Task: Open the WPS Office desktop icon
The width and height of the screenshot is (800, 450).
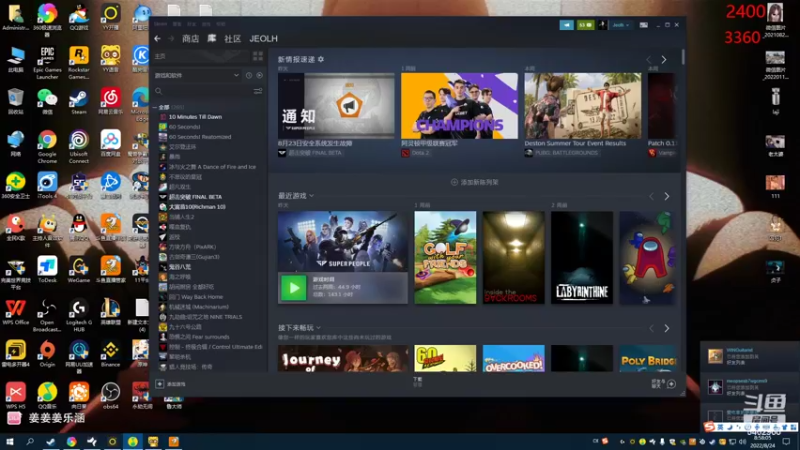Action: 15,312
